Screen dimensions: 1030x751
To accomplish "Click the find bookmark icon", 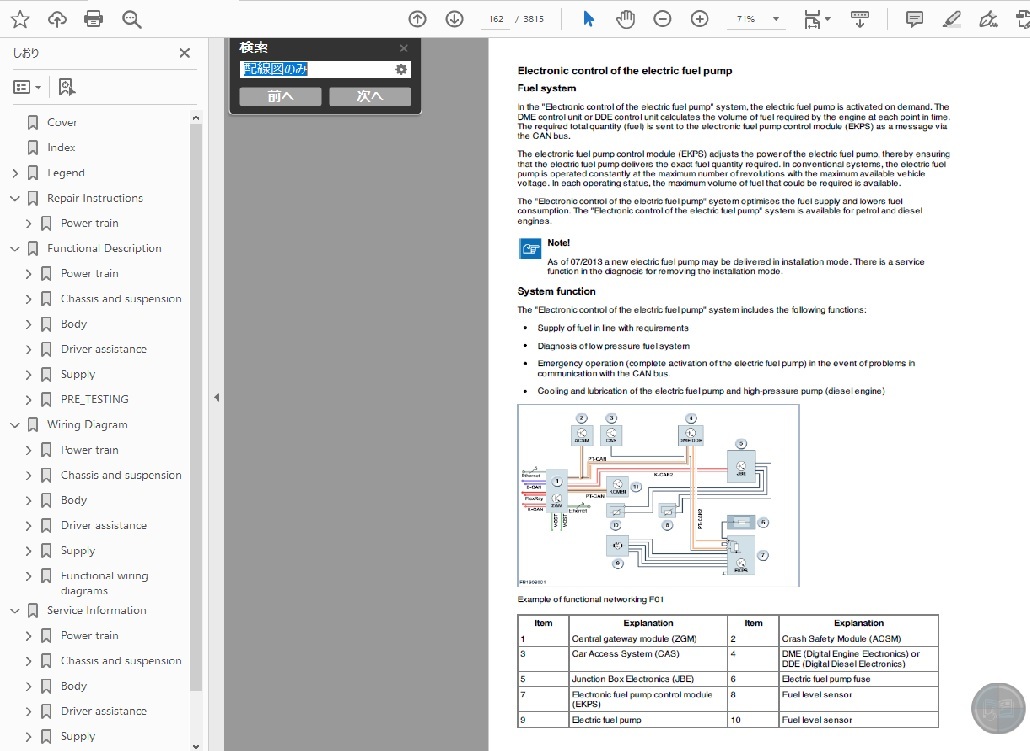I will (66, 87).
